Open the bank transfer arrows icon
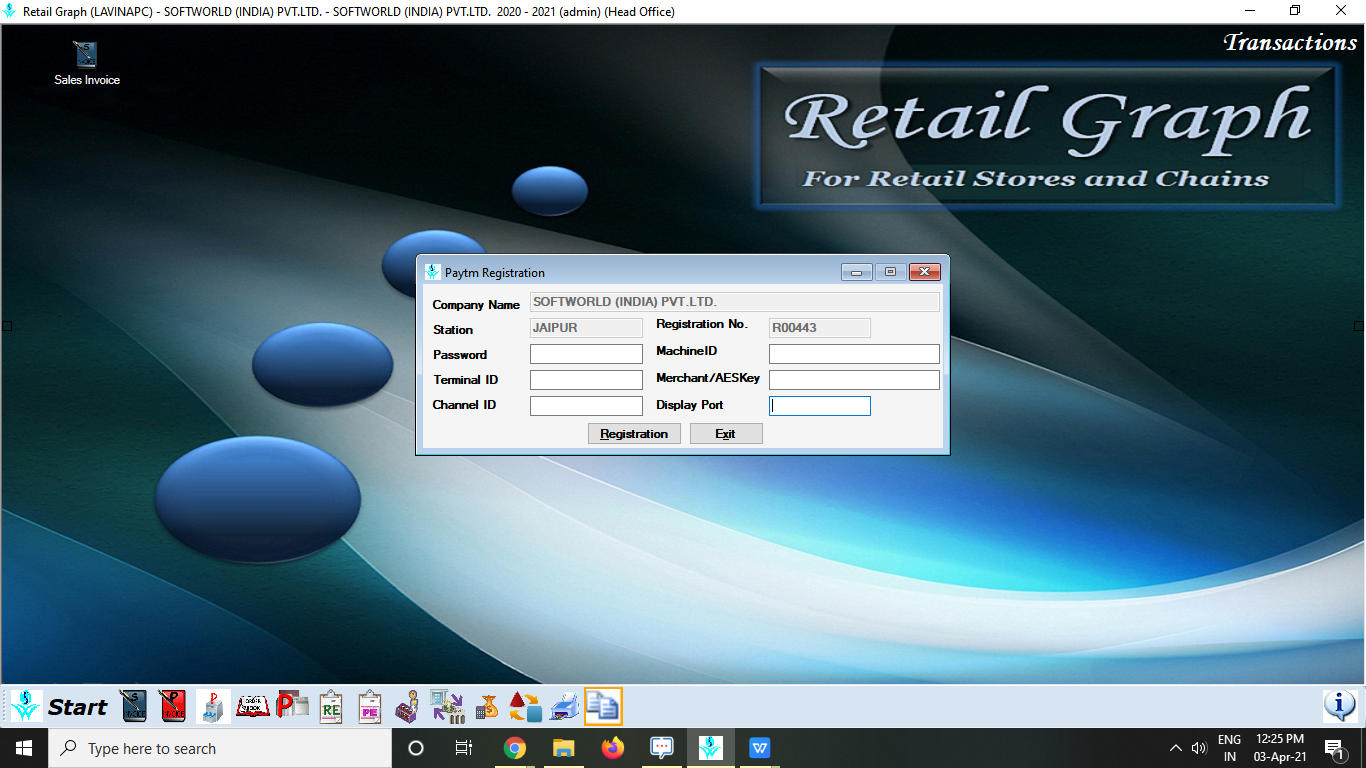1366x768 pixels. (x=447, y=706)
